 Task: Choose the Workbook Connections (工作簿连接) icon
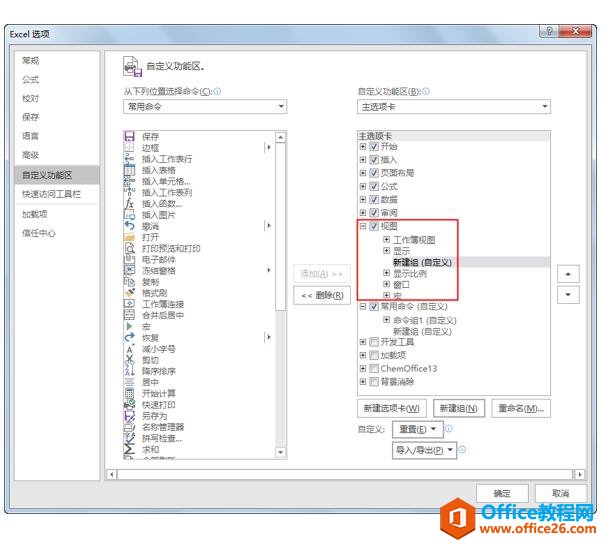point(129,304)
